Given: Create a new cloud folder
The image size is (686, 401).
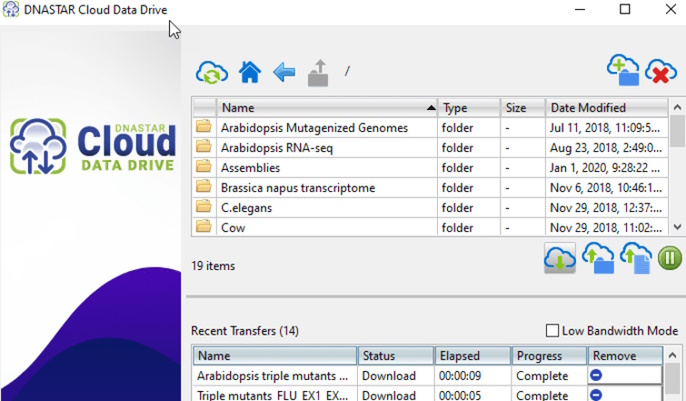Looking at the screenshot, I should coord(623,70).
